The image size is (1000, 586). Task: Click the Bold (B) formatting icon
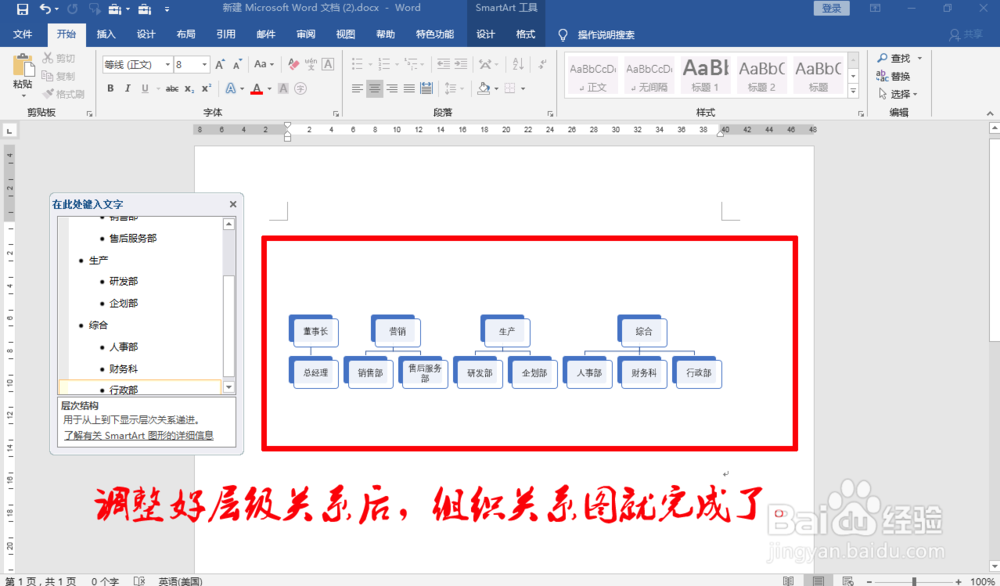(110, 88)
